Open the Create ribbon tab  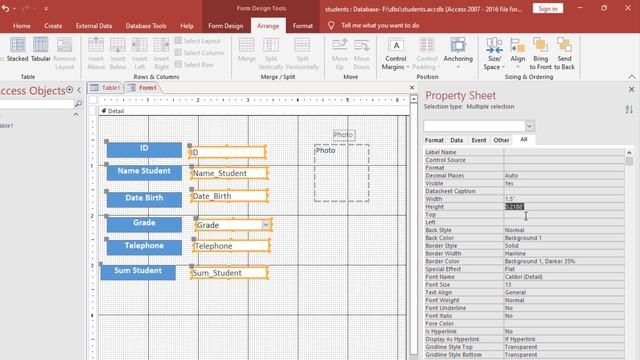point(53,26)
